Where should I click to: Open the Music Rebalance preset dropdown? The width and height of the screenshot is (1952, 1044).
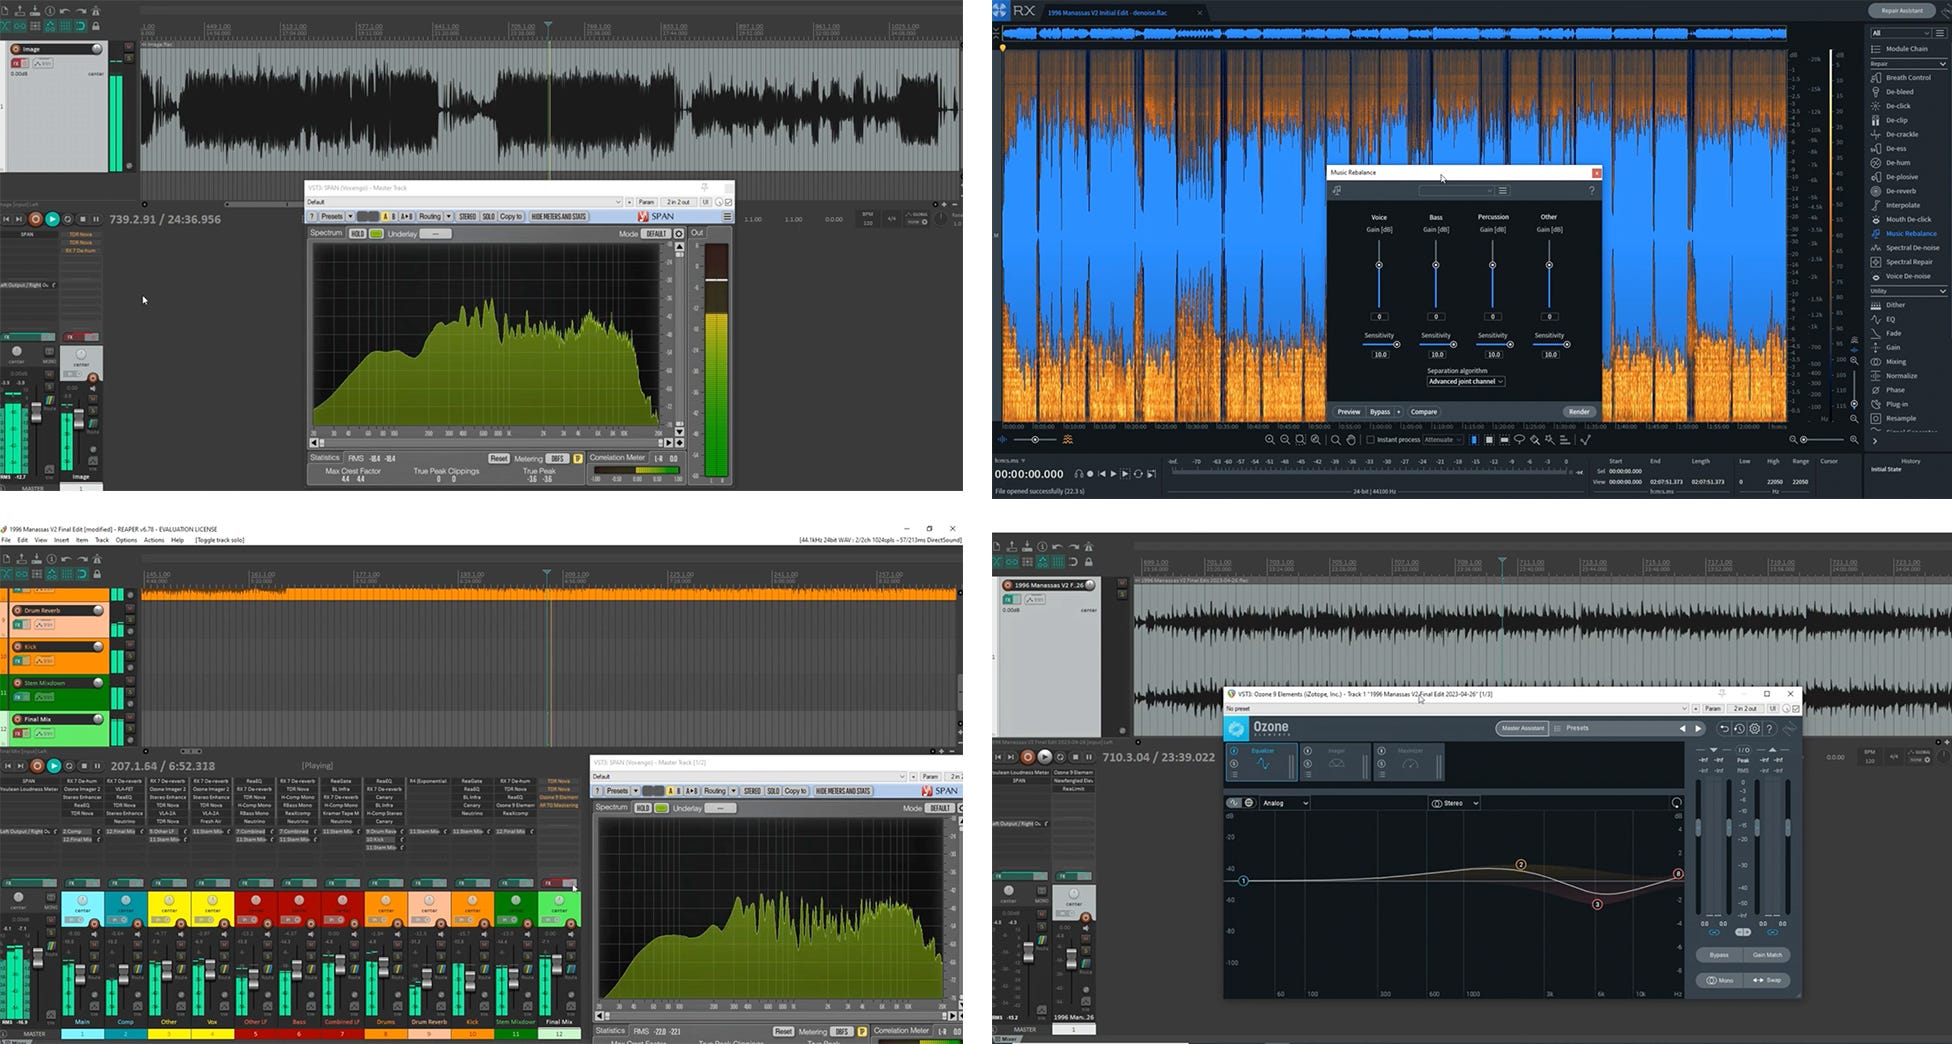click(1456, 190)
